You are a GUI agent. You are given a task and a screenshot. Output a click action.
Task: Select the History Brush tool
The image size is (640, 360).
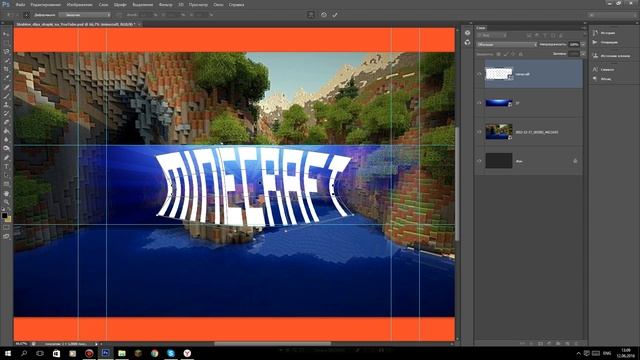(6, 113)
